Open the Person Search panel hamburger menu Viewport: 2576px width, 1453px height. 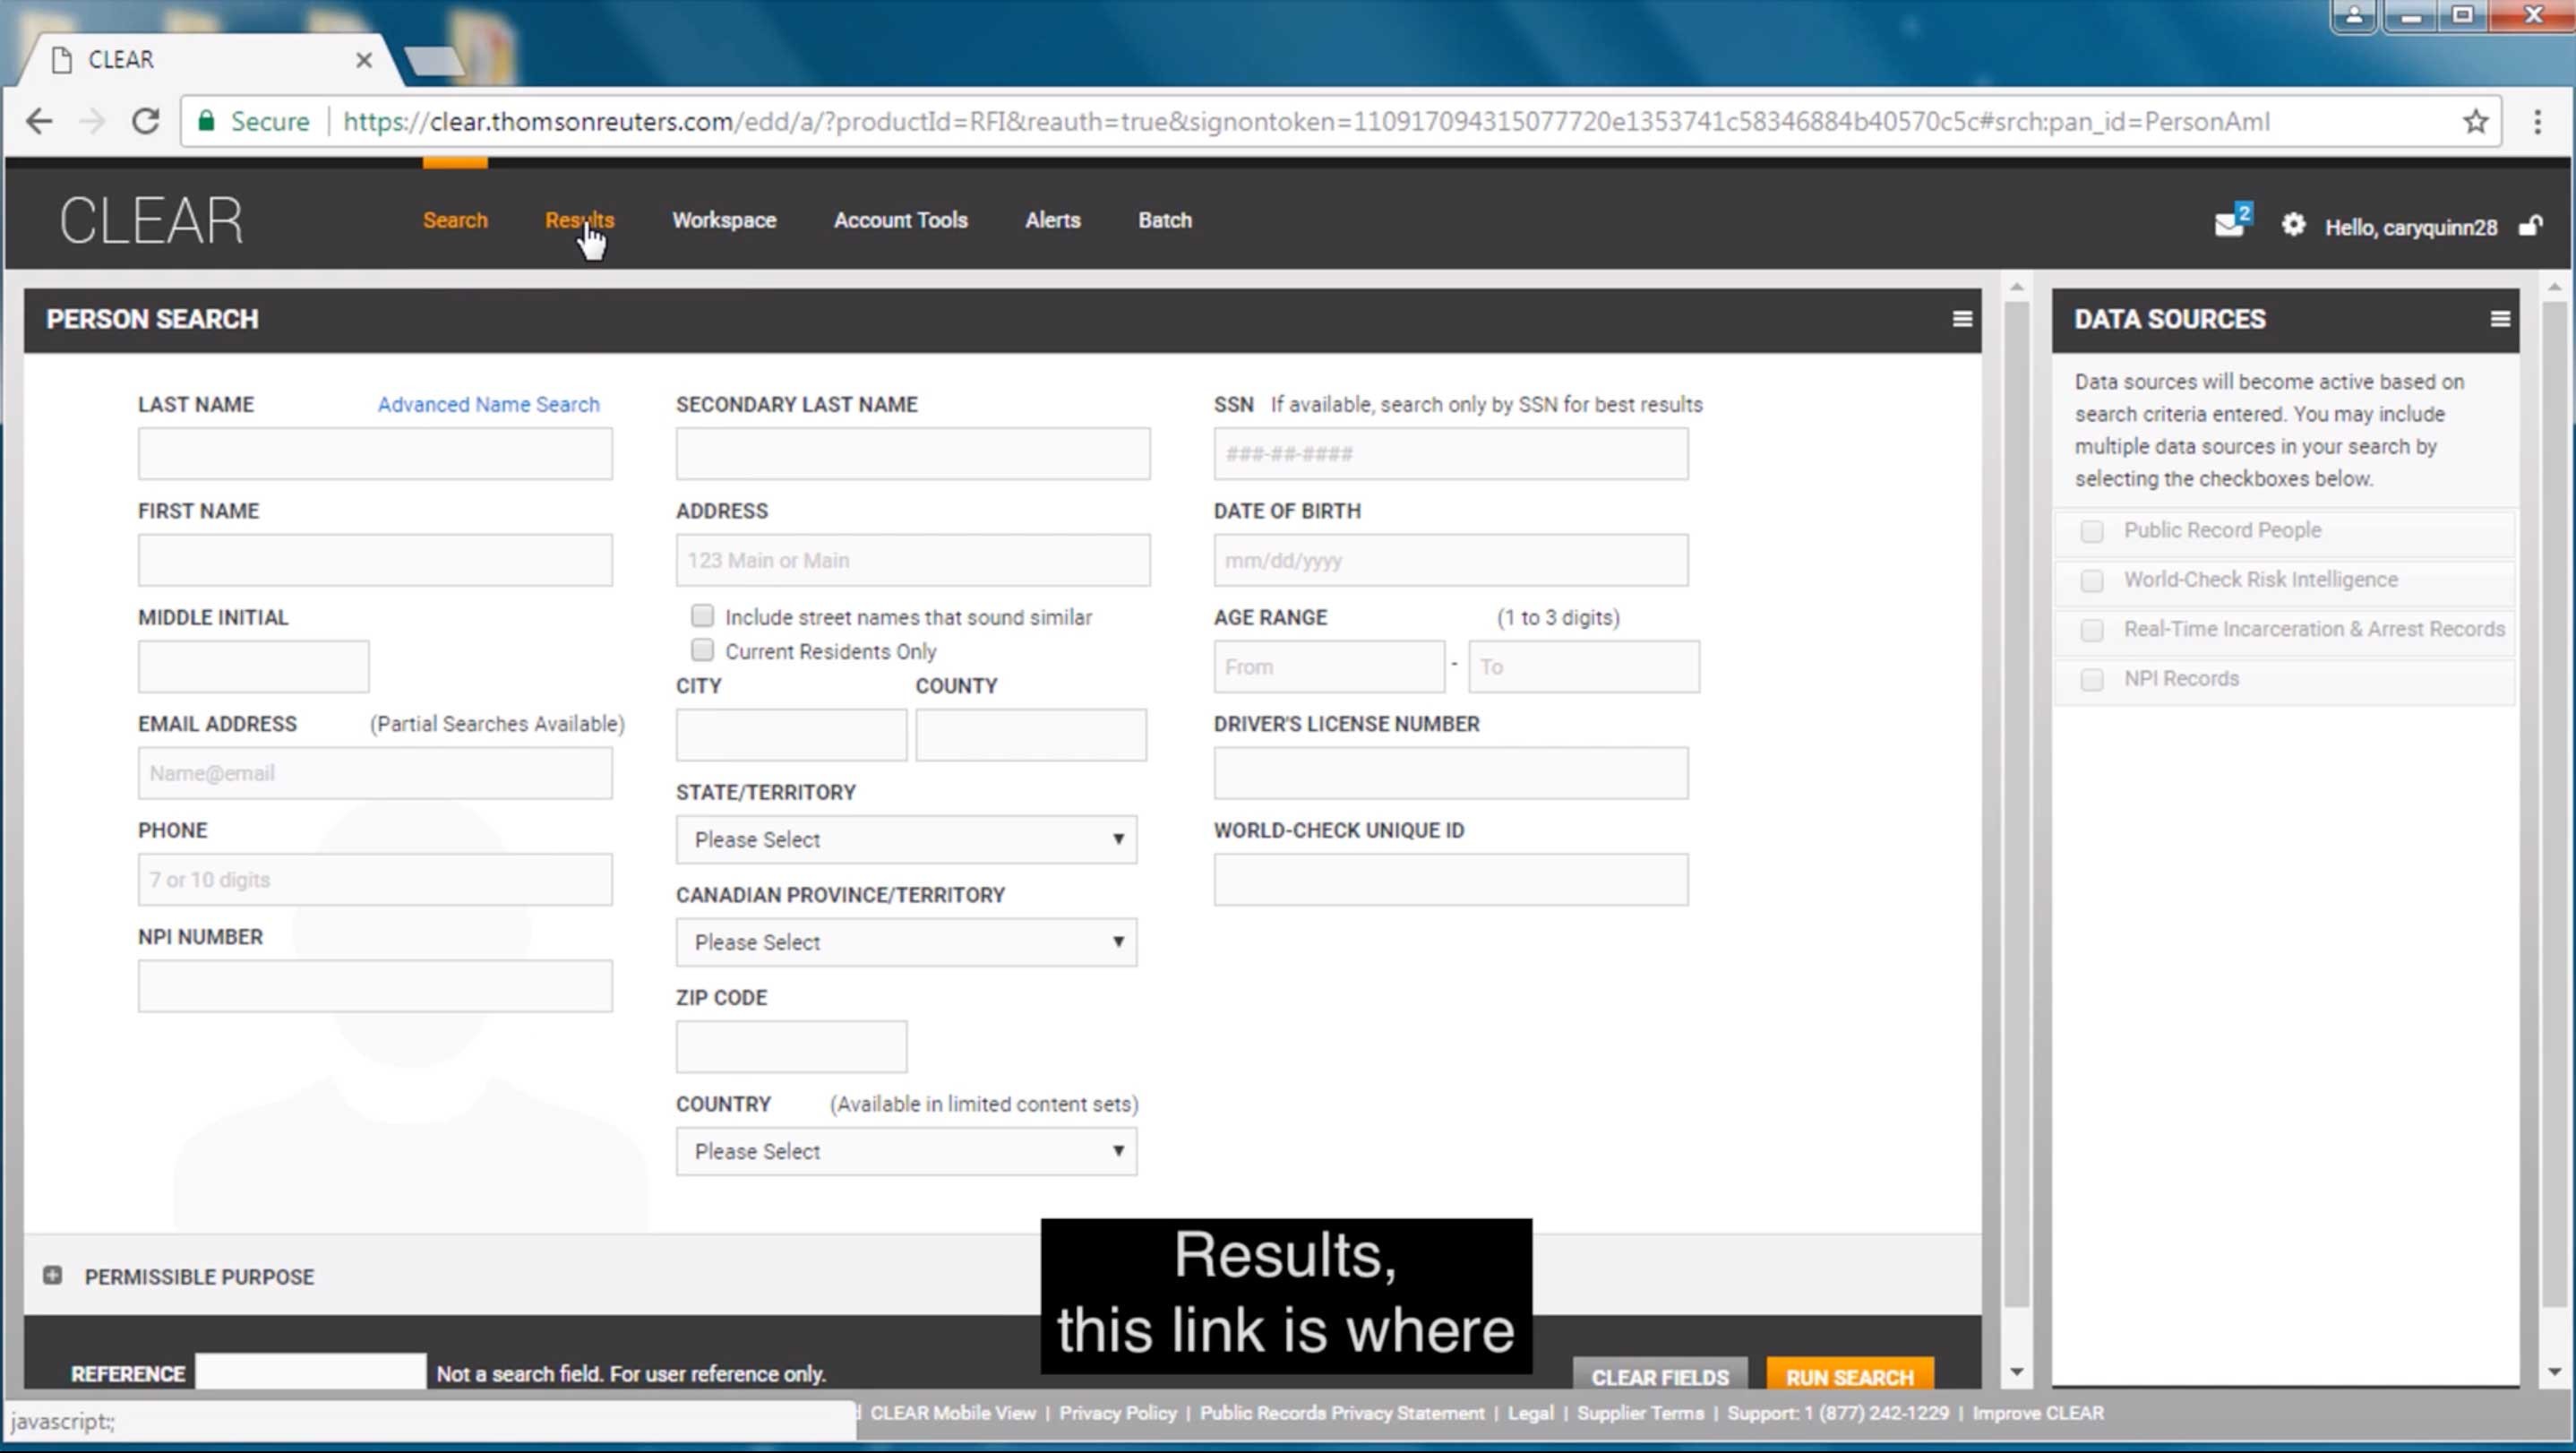click(1962, 319)
